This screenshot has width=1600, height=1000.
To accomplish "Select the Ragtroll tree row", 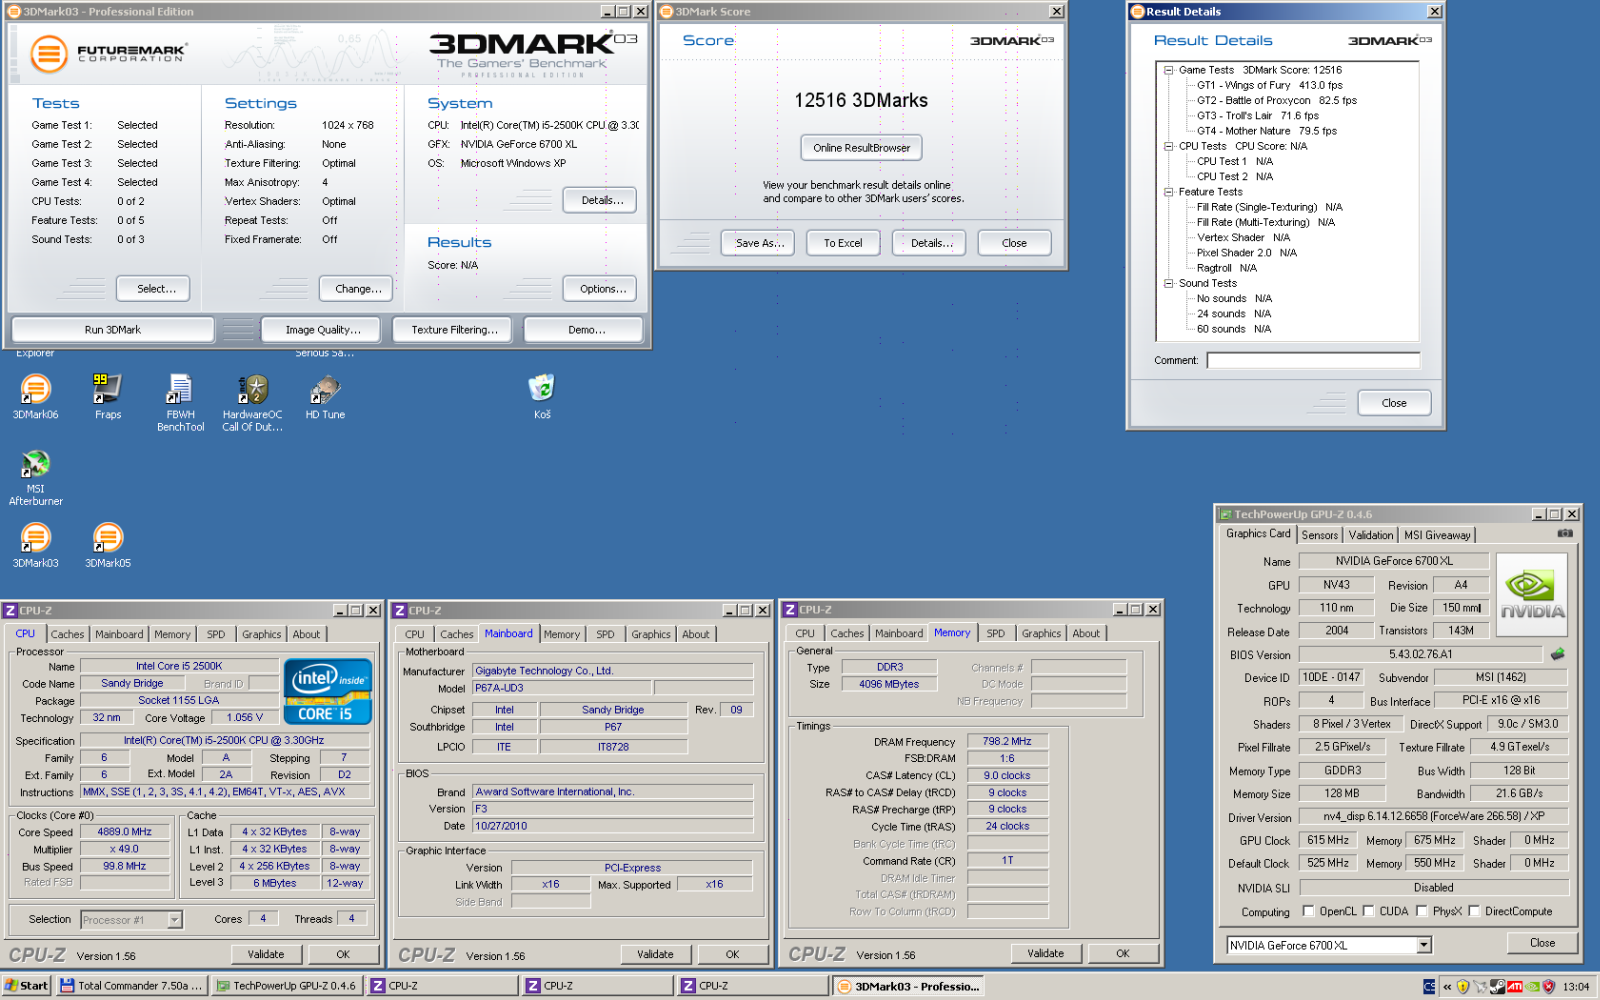I will [x=1226, y=268].
